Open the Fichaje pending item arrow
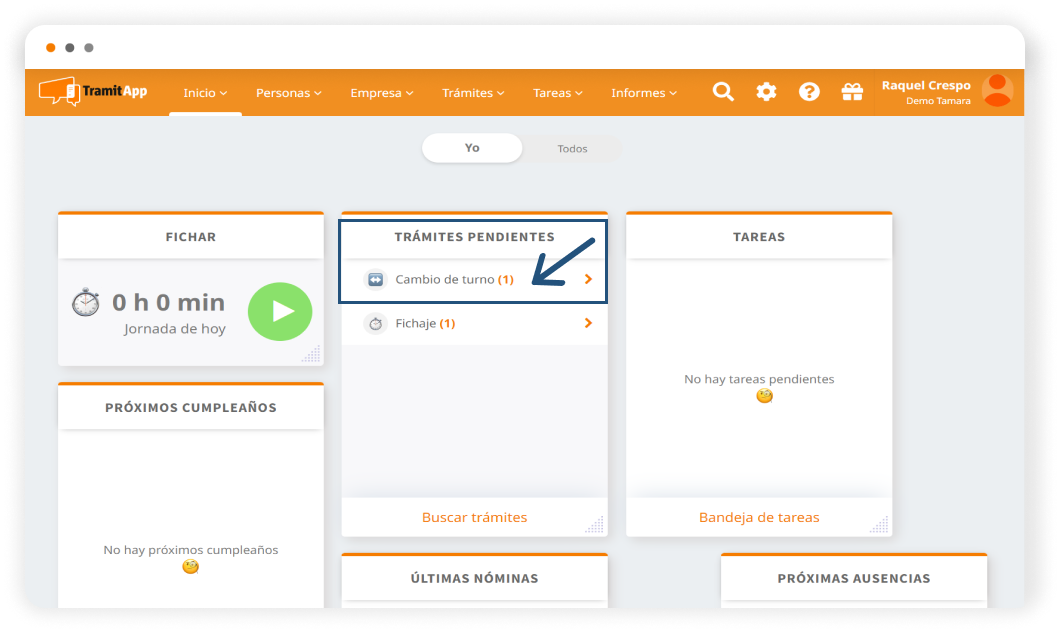 588,323
